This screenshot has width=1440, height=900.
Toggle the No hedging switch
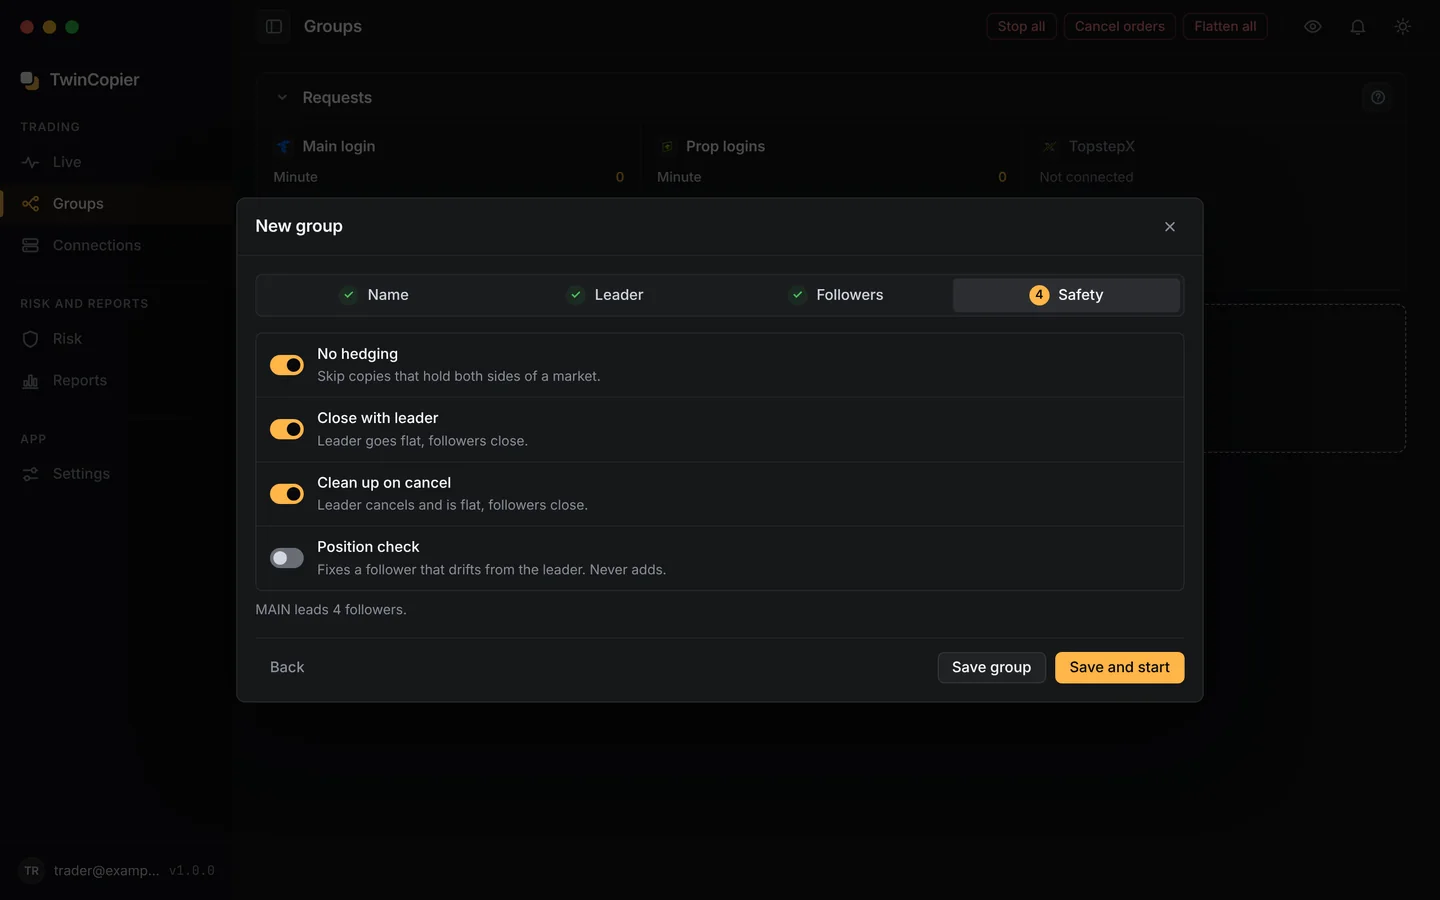pos(287,365)
